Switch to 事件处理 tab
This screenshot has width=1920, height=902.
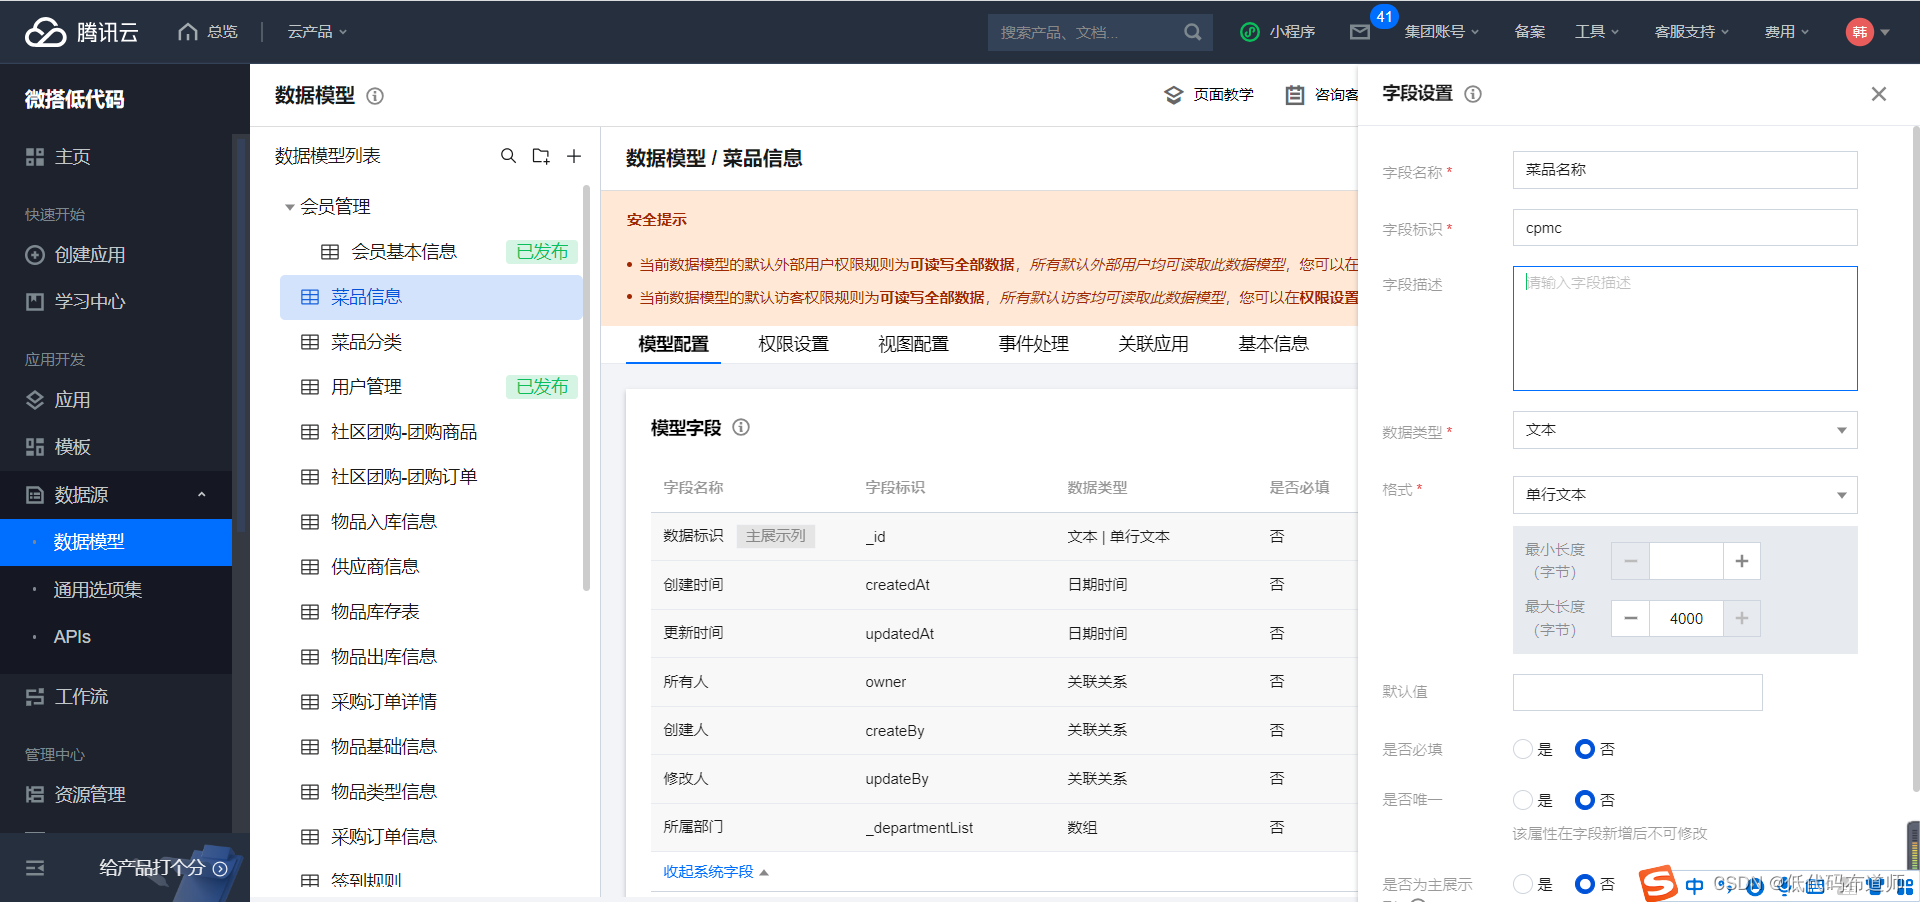[1033, 344]
